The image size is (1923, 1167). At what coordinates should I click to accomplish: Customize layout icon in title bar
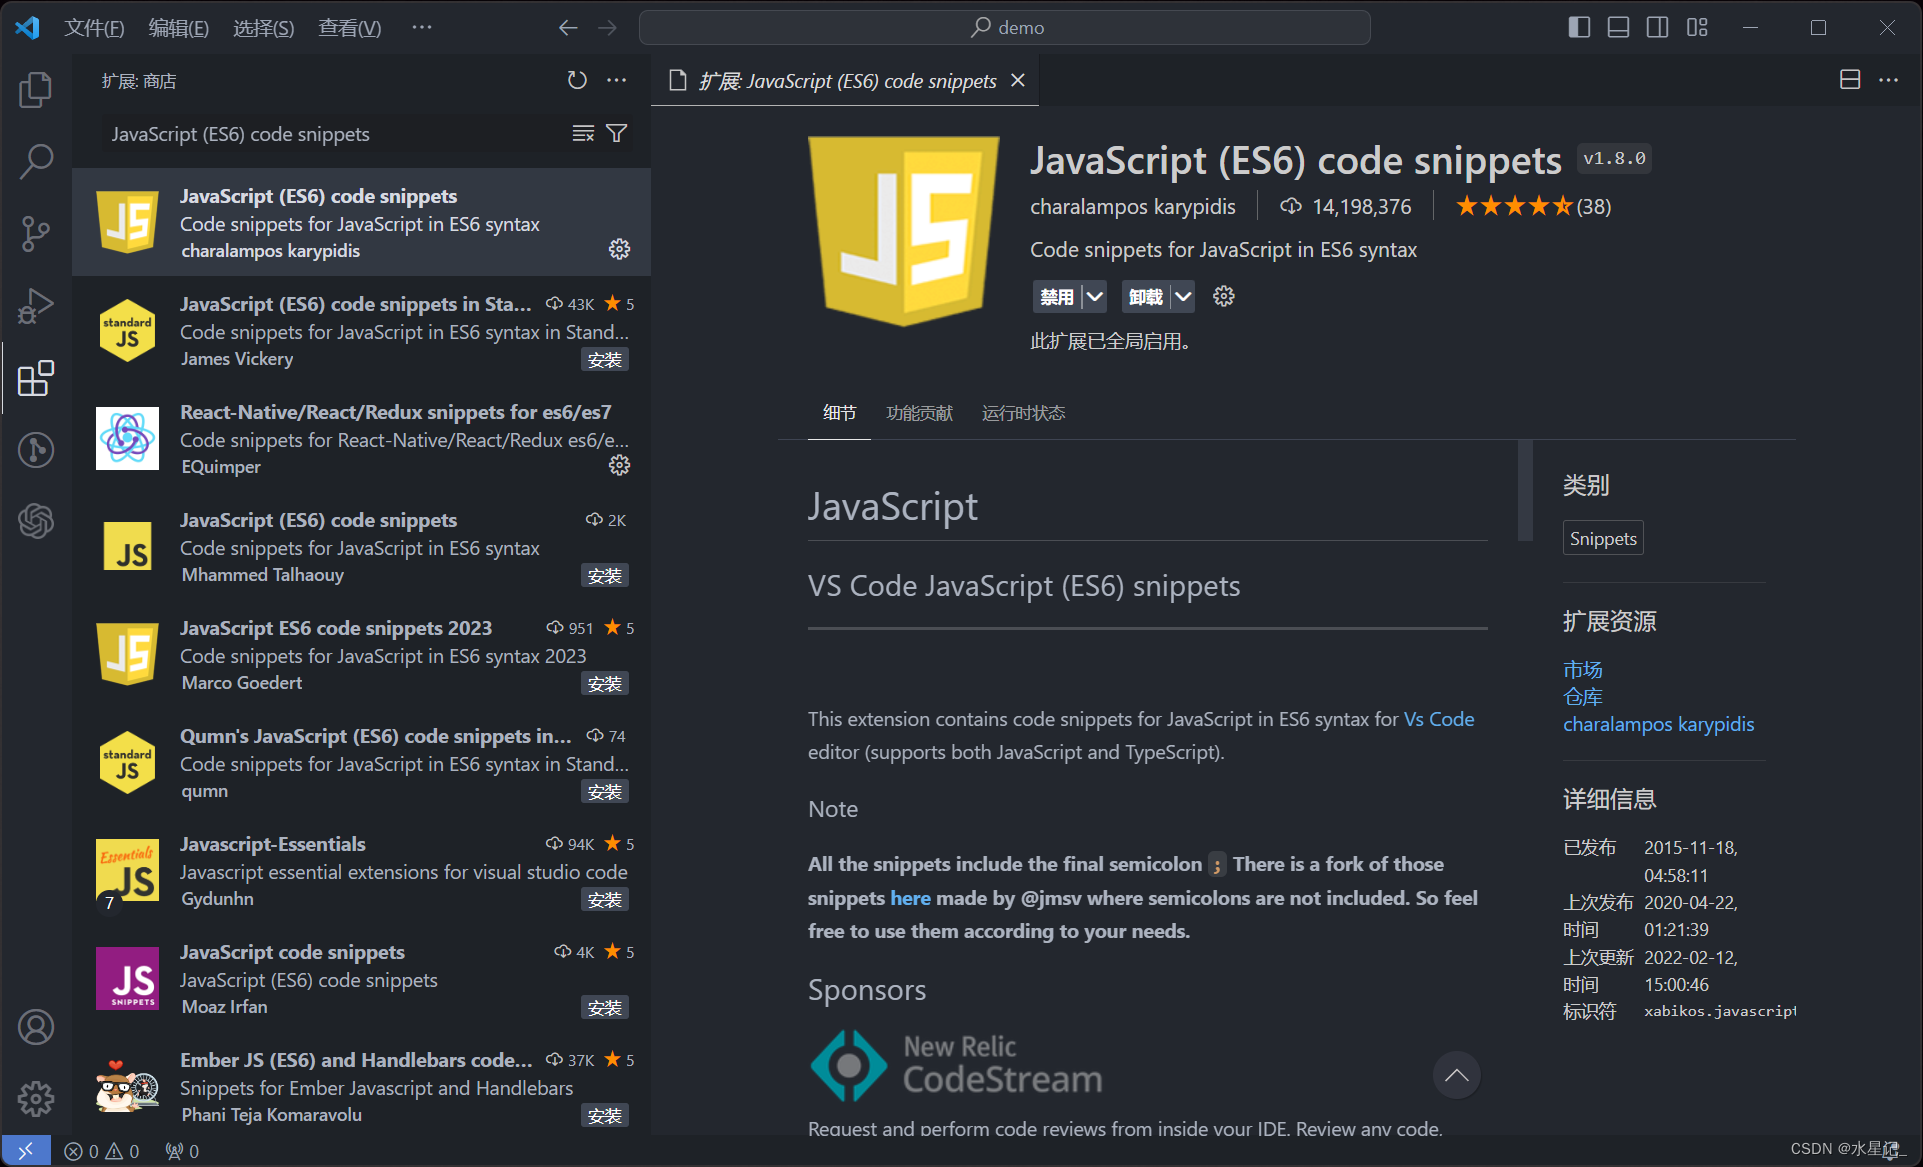(x=1697, y=27)
